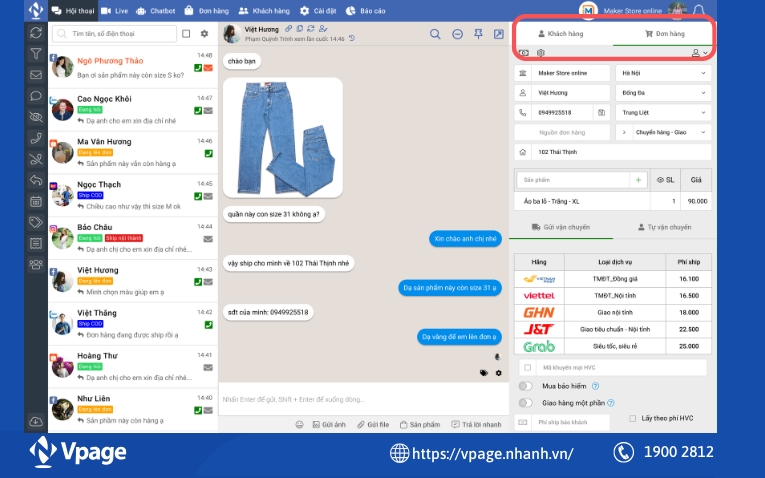
Task: Pin the Việt Hương conversation
Action: pos(478,34)
